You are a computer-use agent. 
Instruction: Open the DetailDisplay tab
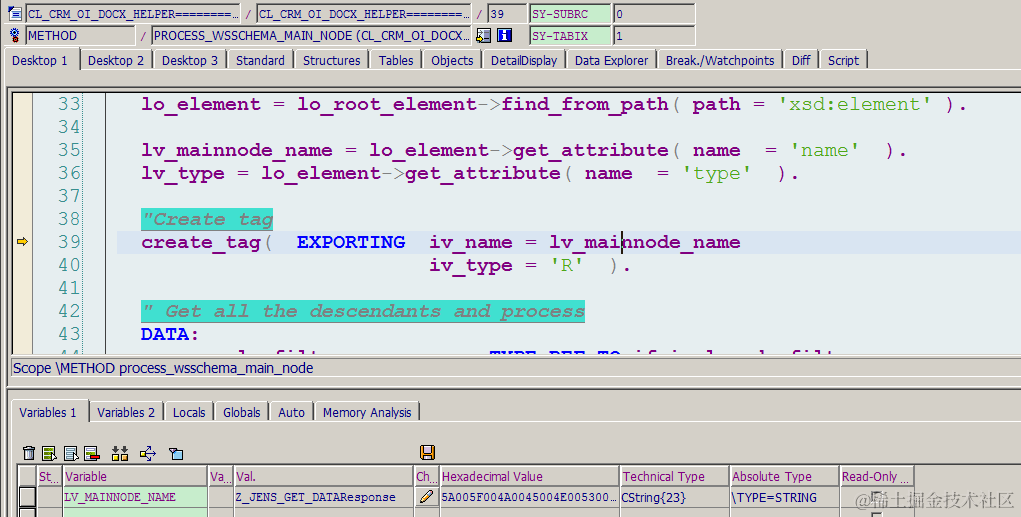tap(524, 61)
